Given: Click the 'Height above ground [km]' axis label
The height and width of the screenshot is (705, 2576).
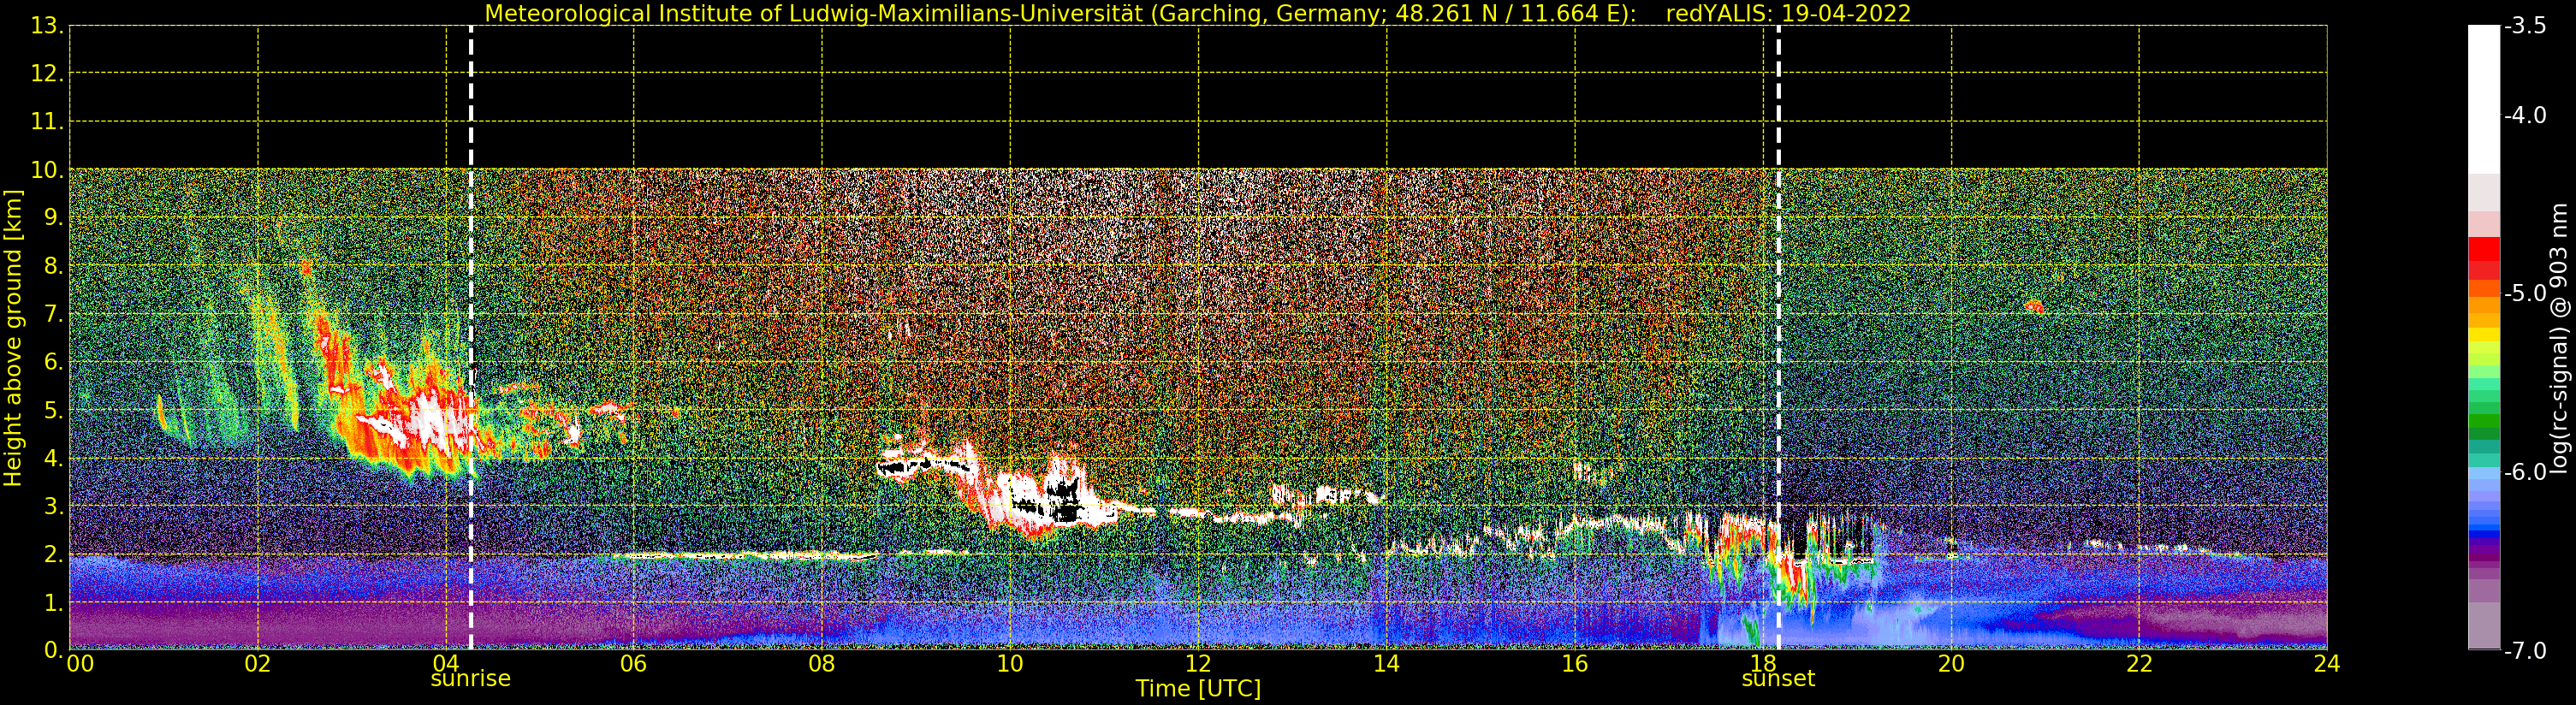Looking at the screenshot, I should click(x=13, y=338).
